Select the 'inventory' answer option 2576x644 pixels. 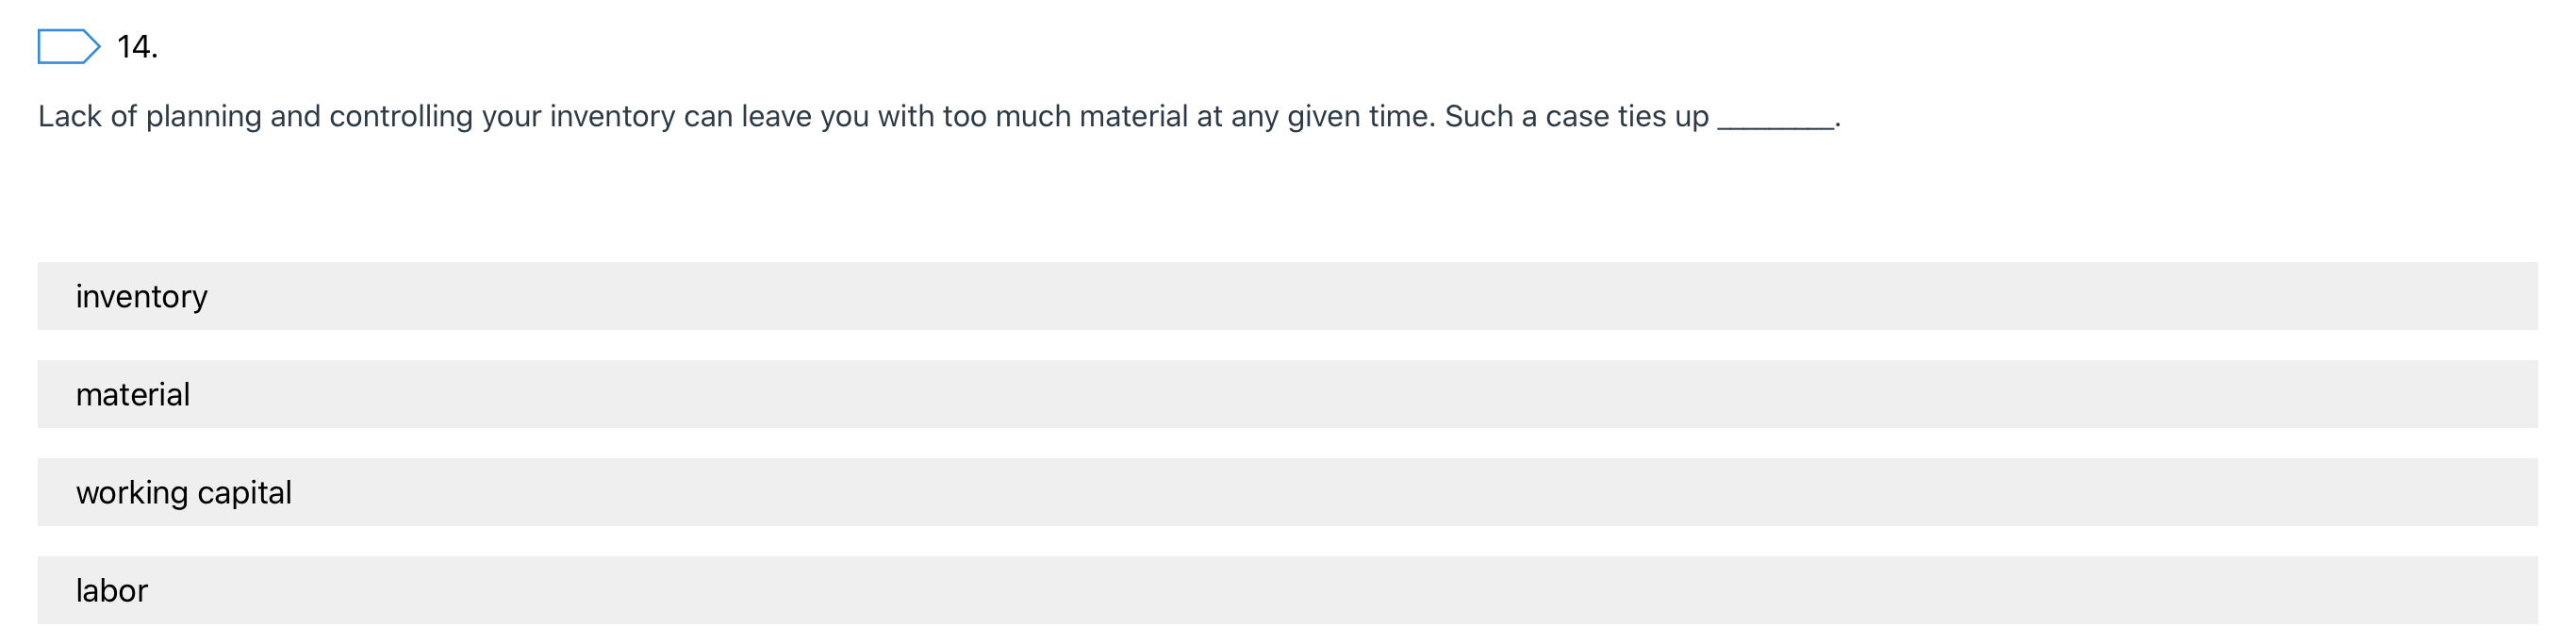point(1287,296)
